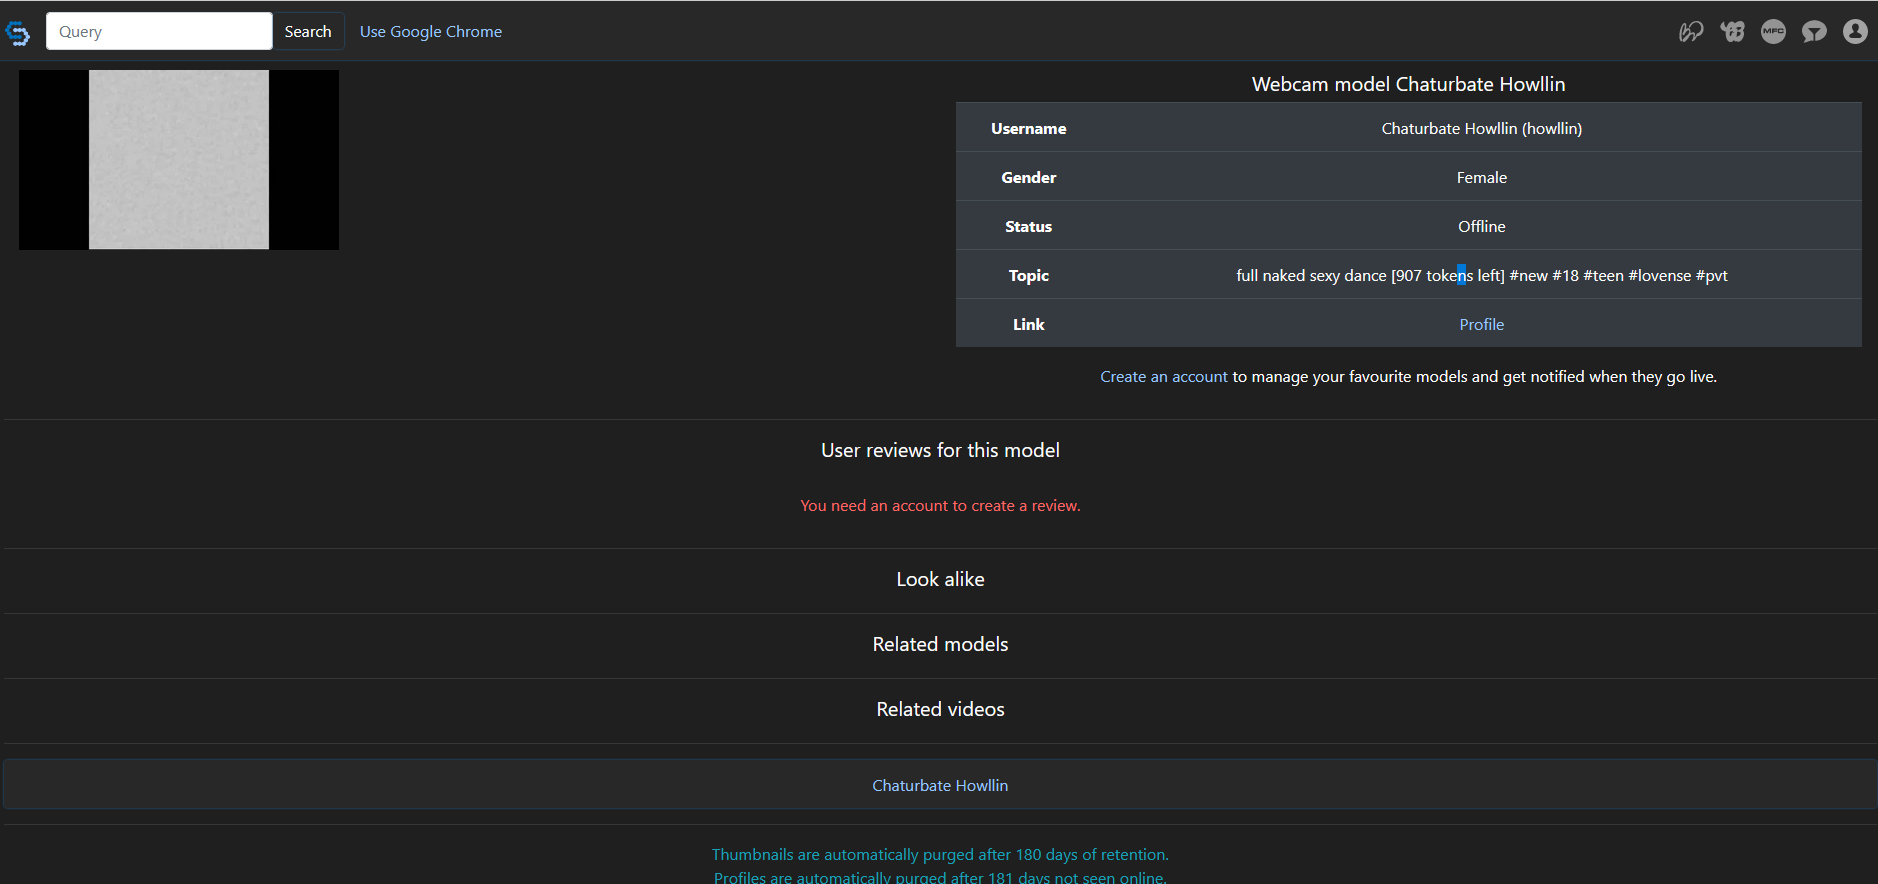This screenshot has height=884, width=1878.
Task: Click the Chaturbate Howllin (howllin) username value
Action: [x=1481, y=128]
